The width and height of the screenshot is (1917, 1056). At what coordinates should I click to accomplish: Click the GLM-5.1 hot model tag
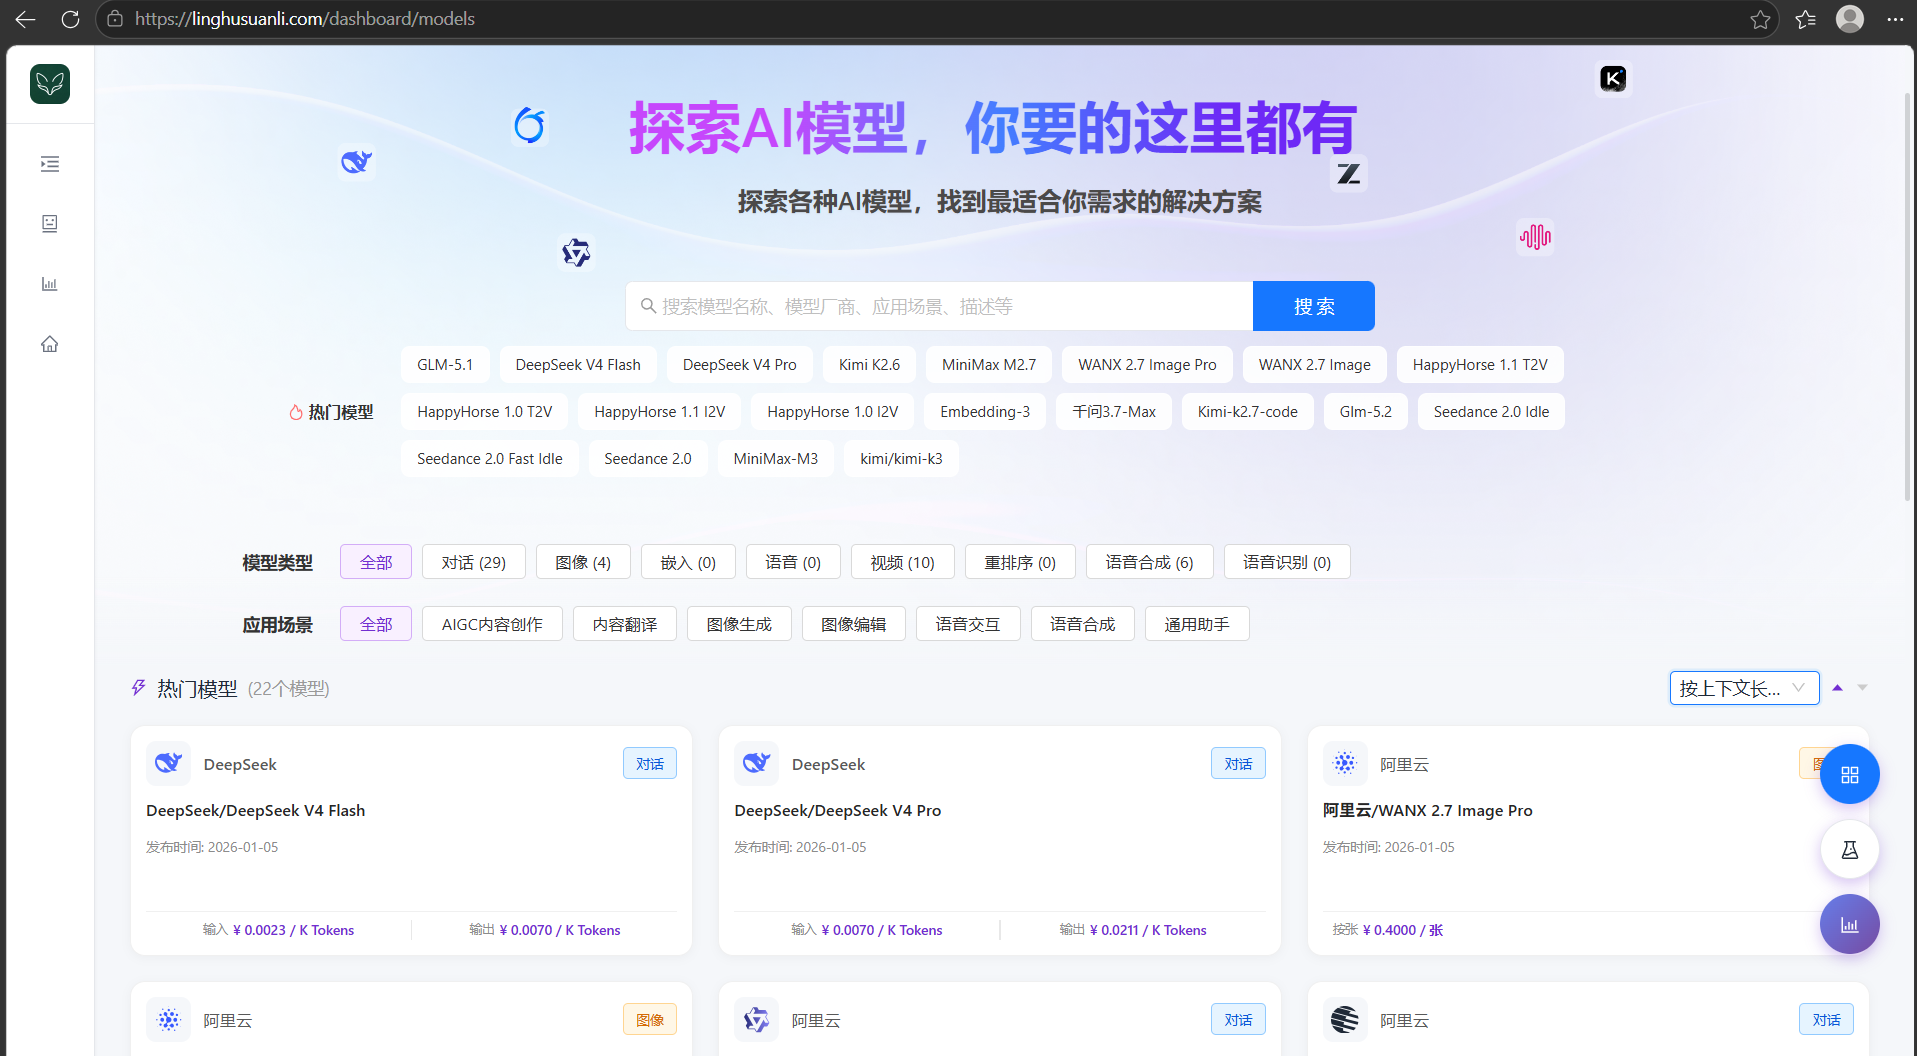tap(445, 365)
